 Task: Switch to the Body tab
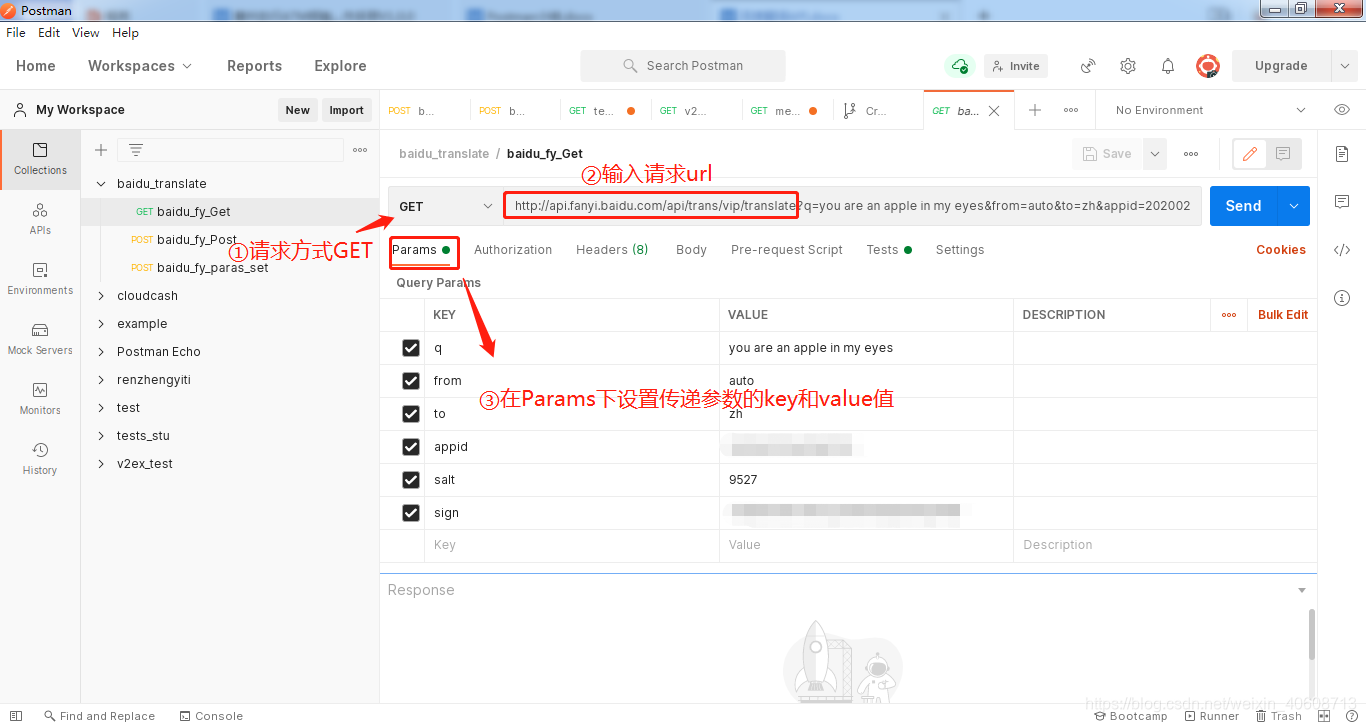tap(691, 250)
